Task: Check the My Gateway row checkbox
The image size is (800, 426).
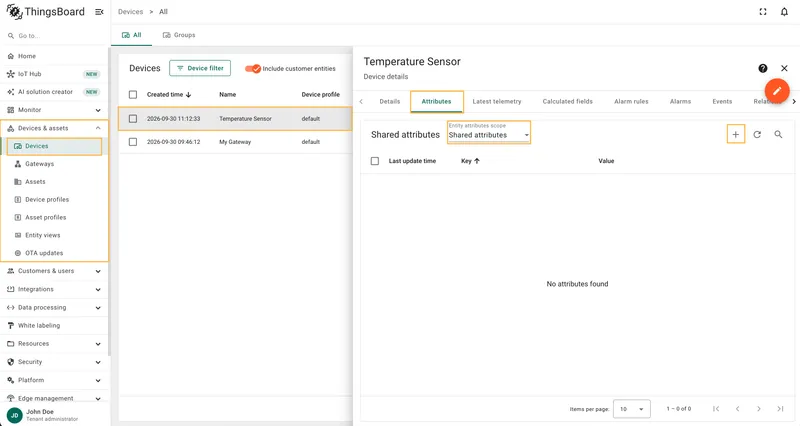Action: pos(133,142)
